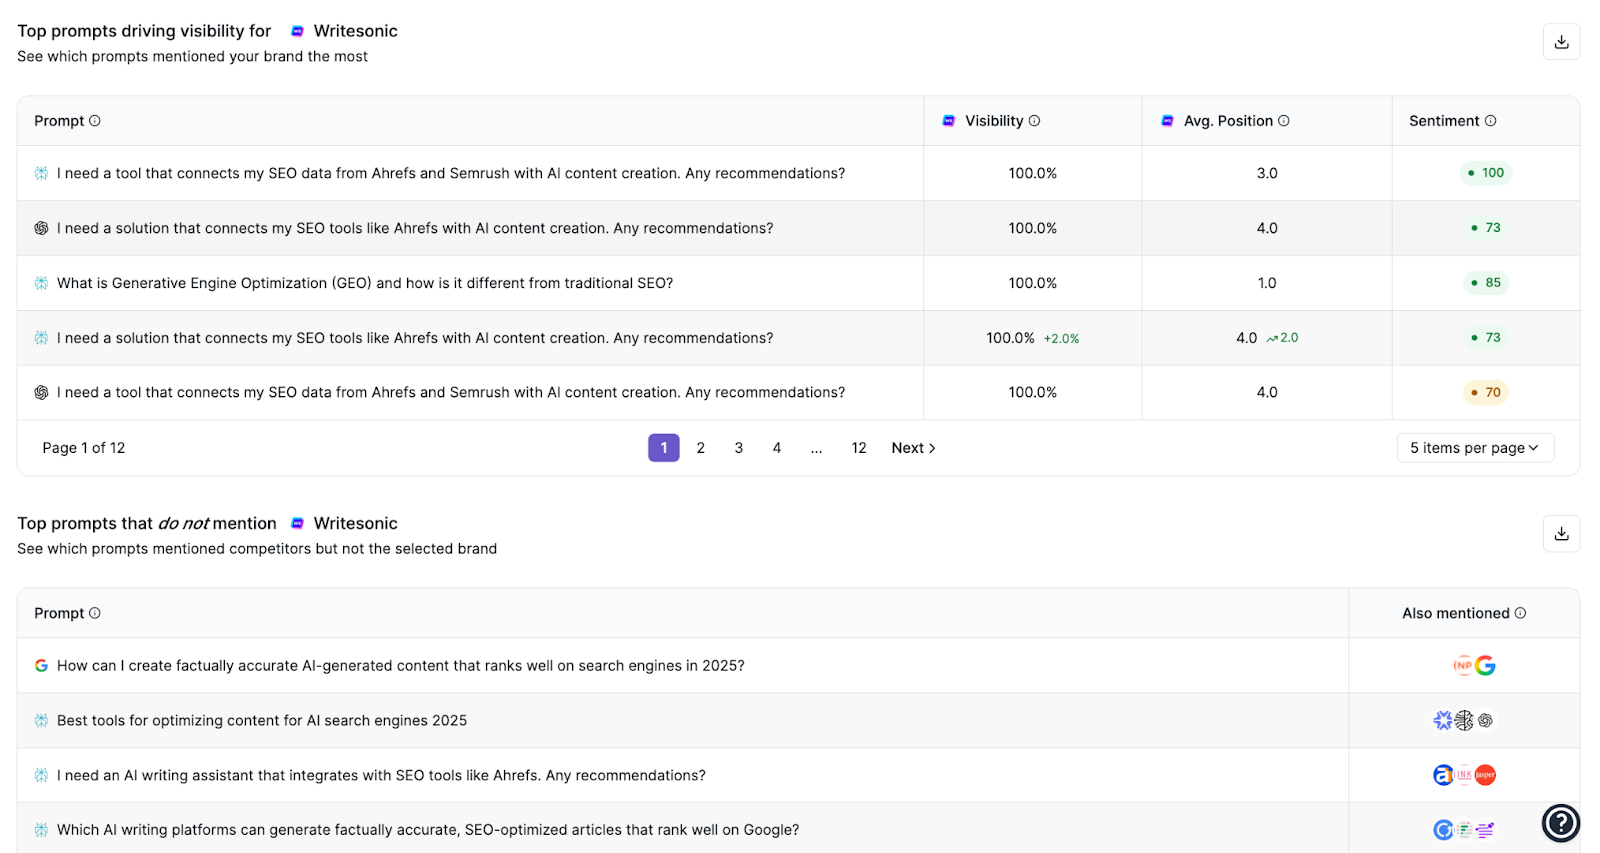Open prompt about factually accurate AI-generated content
The width and height of the screenshot is (1600, 853).
tap(401, 666)
